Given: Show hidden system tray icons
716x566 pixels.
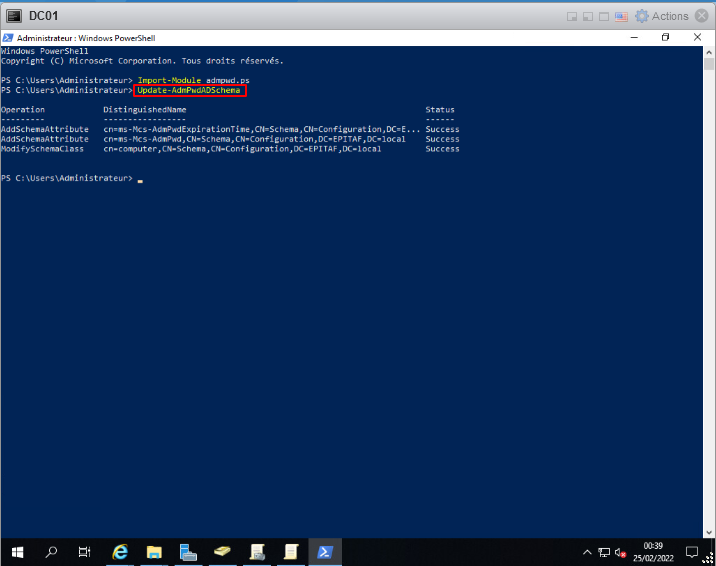Looking at the screenshot, I should click(587, 552).
